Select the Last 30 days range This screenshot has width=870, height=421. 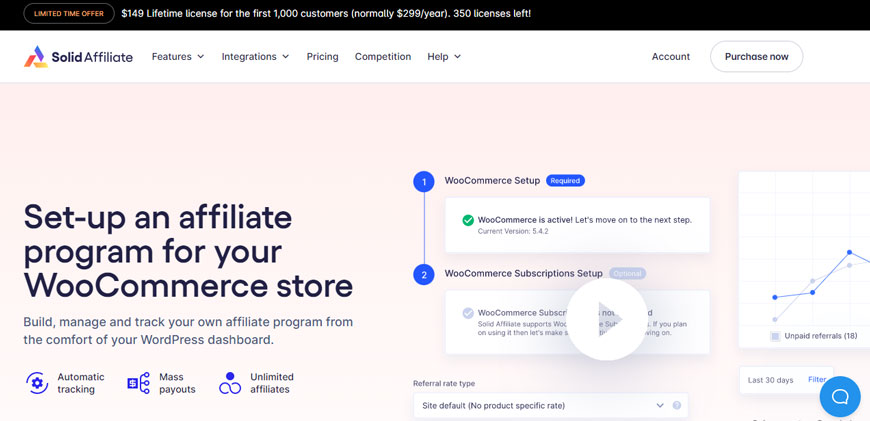click(x=770, y=381)
